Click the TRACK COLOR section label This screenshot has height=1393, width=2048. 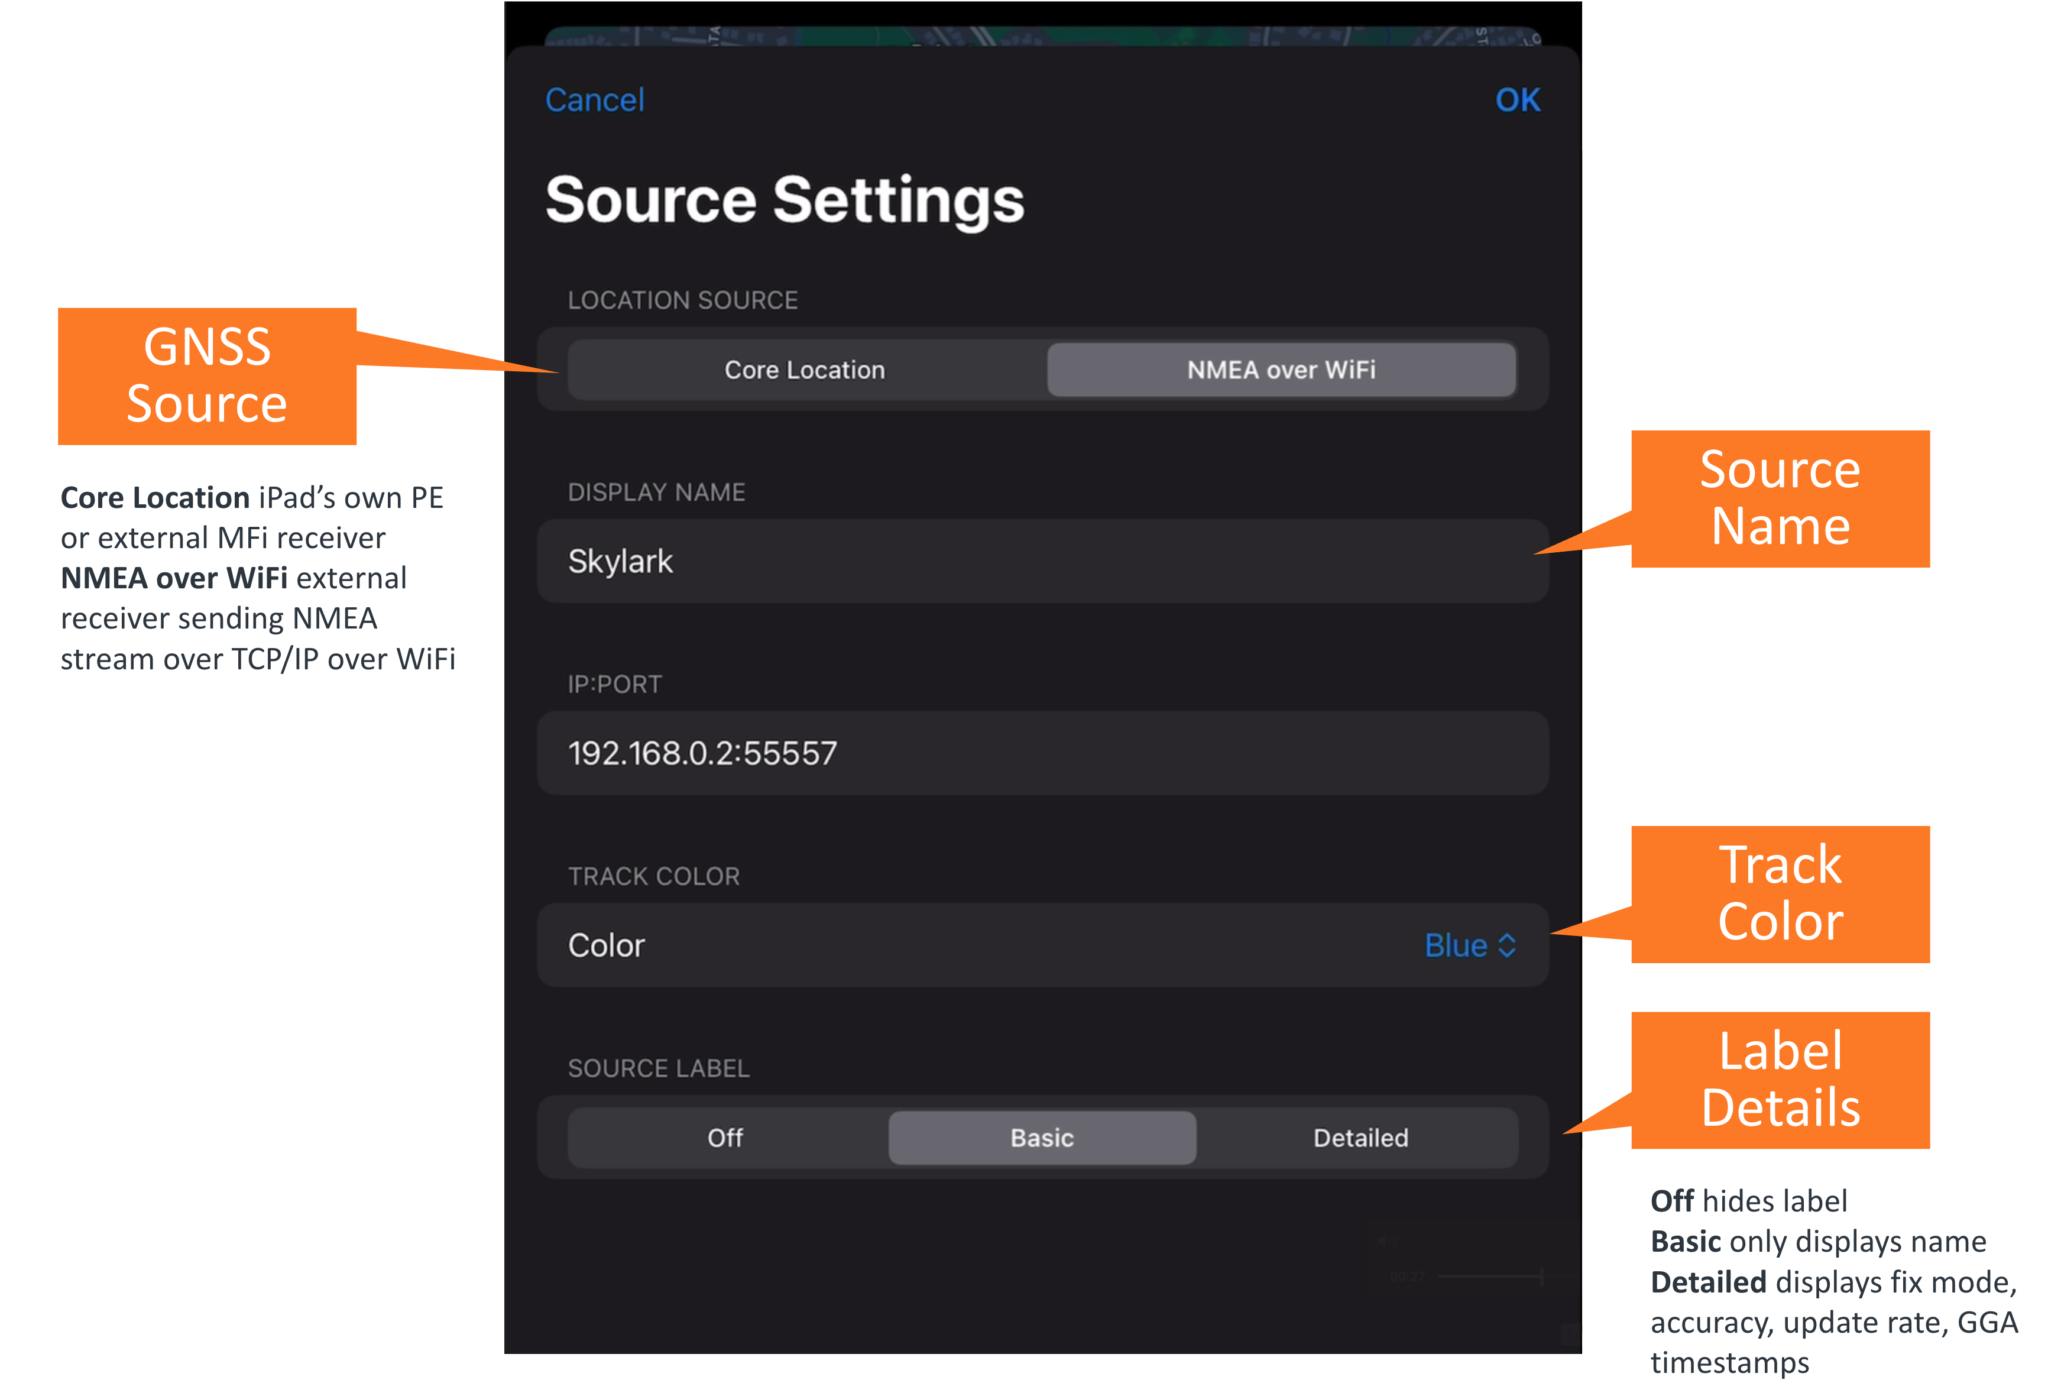pyautogui.click(x=654, y=876)
